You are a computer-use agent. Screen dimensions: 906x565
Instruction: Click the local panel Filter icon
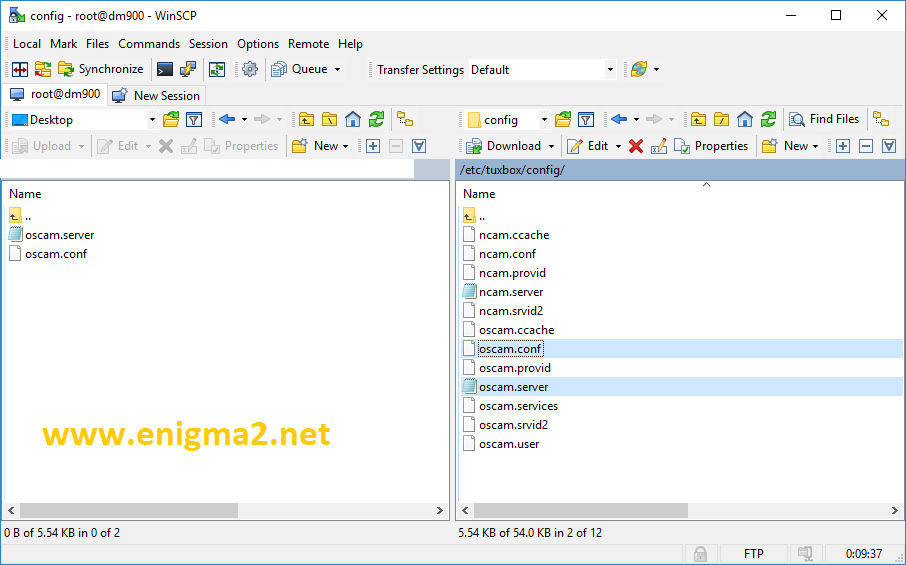pyautogui.click(x=194, y=120)
